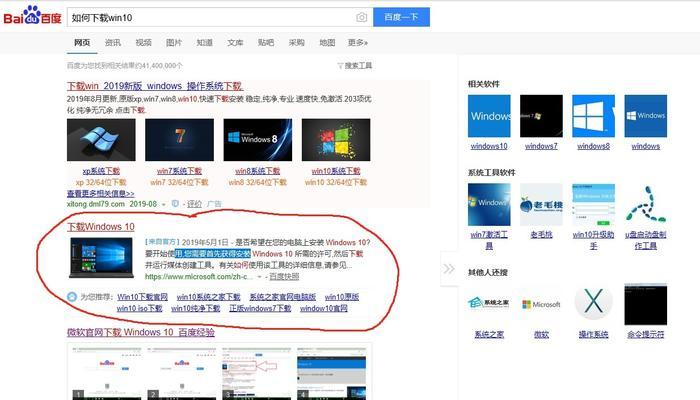The image size is (700, 400).
Task: Click the 百度一下 search button
Action: point(401,17)
